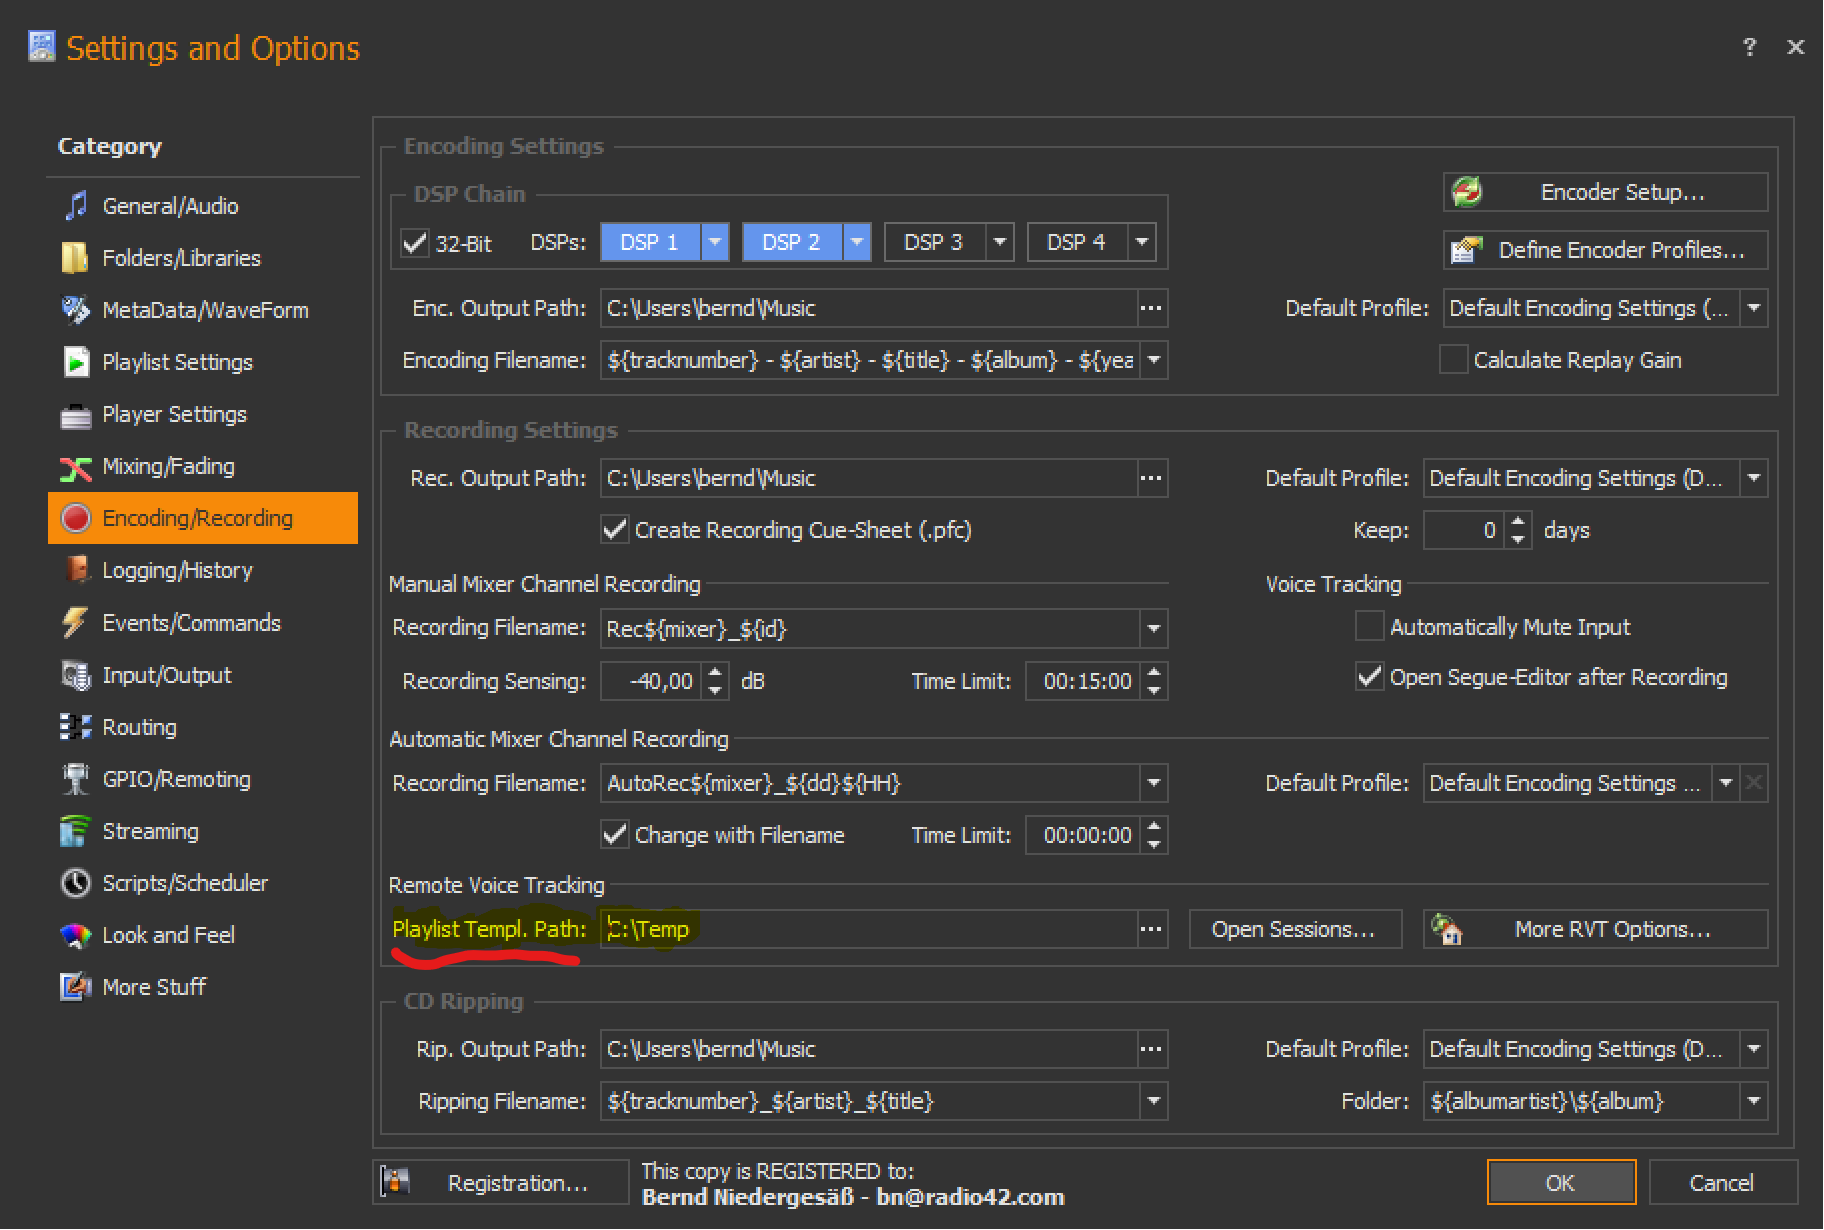Click the Look and Feel color icon
Screen dimensions: 1824x1230
click(x=76, y=935)
